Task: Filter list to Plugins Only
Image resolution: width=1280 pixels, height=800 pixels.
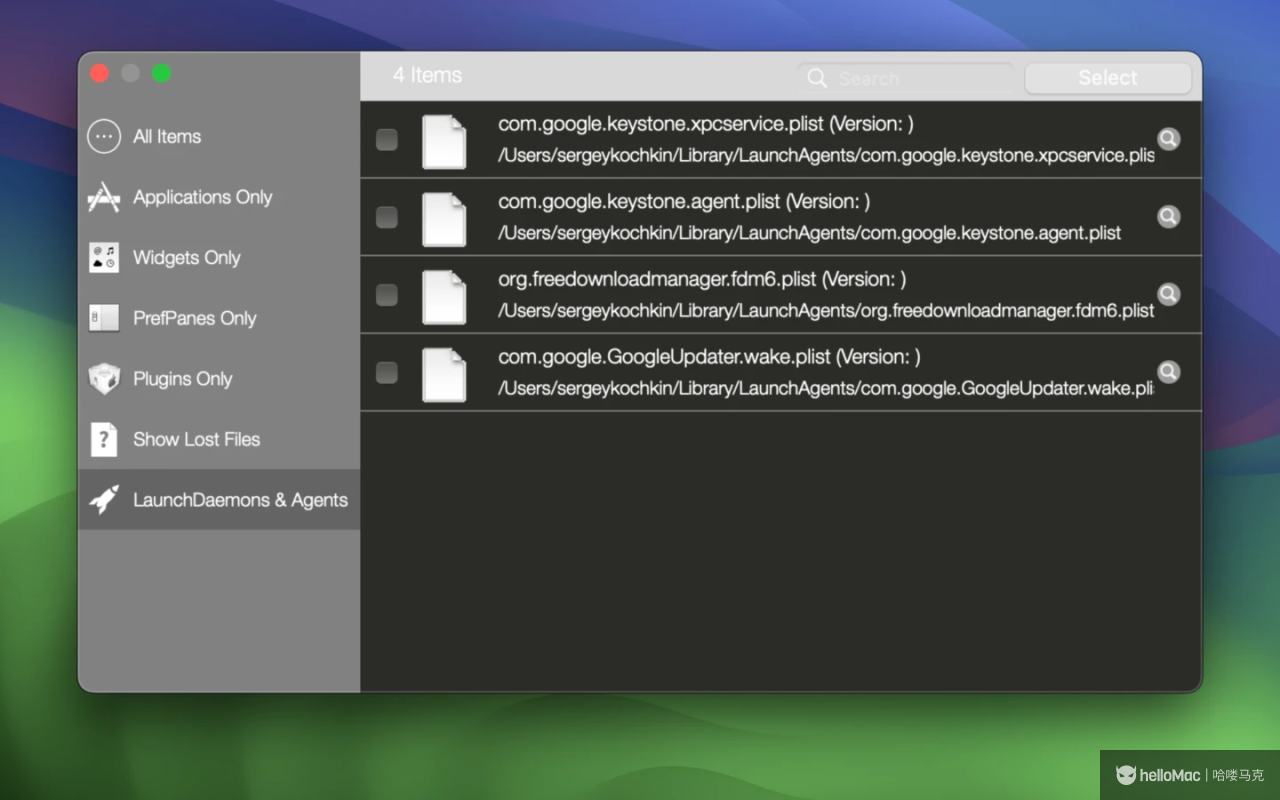Action: click(219, 379)
